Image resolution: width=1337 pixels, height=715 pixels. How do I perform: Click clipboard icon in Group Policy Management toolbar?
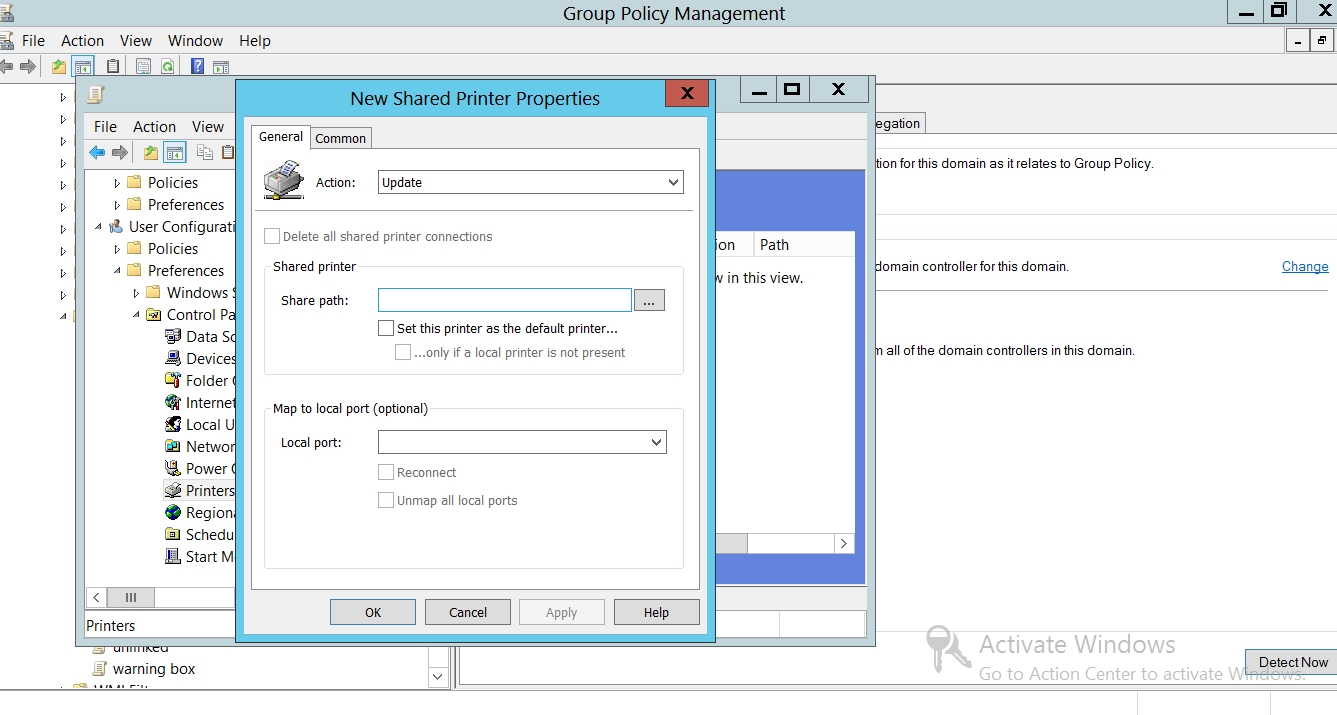[113, 66]
